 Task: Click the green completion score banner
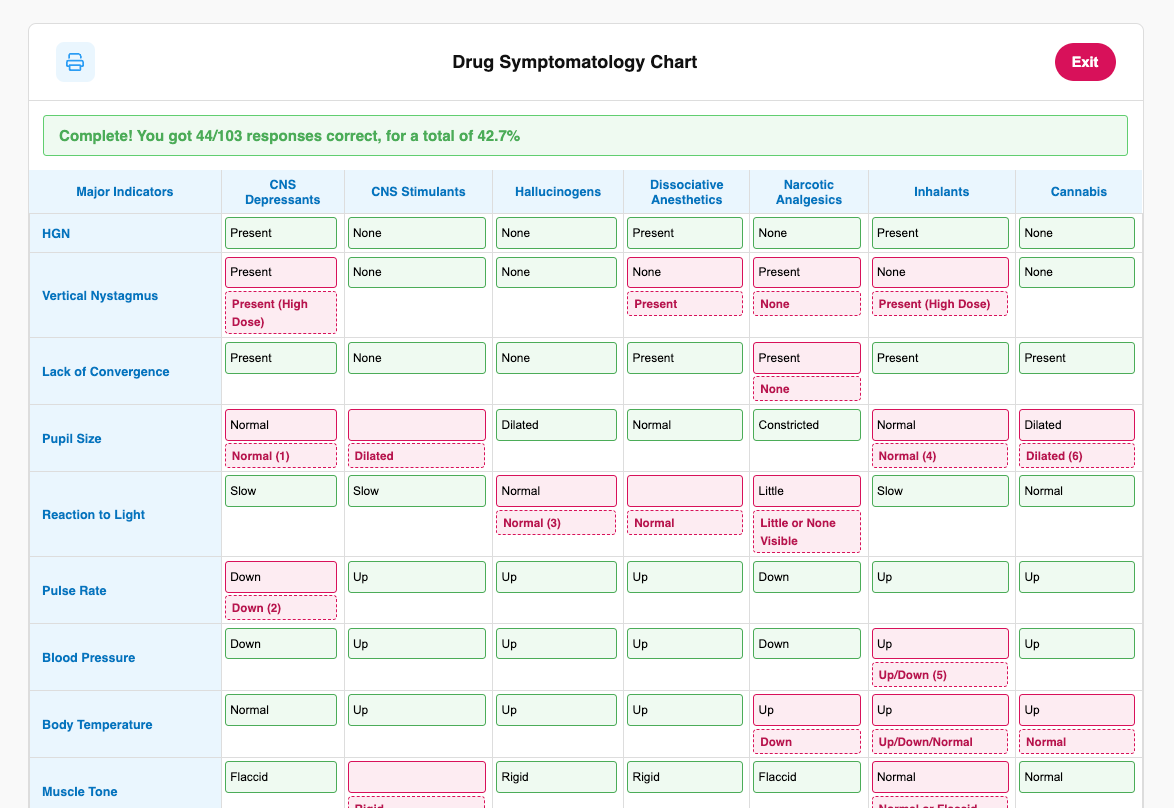(585, 134)
